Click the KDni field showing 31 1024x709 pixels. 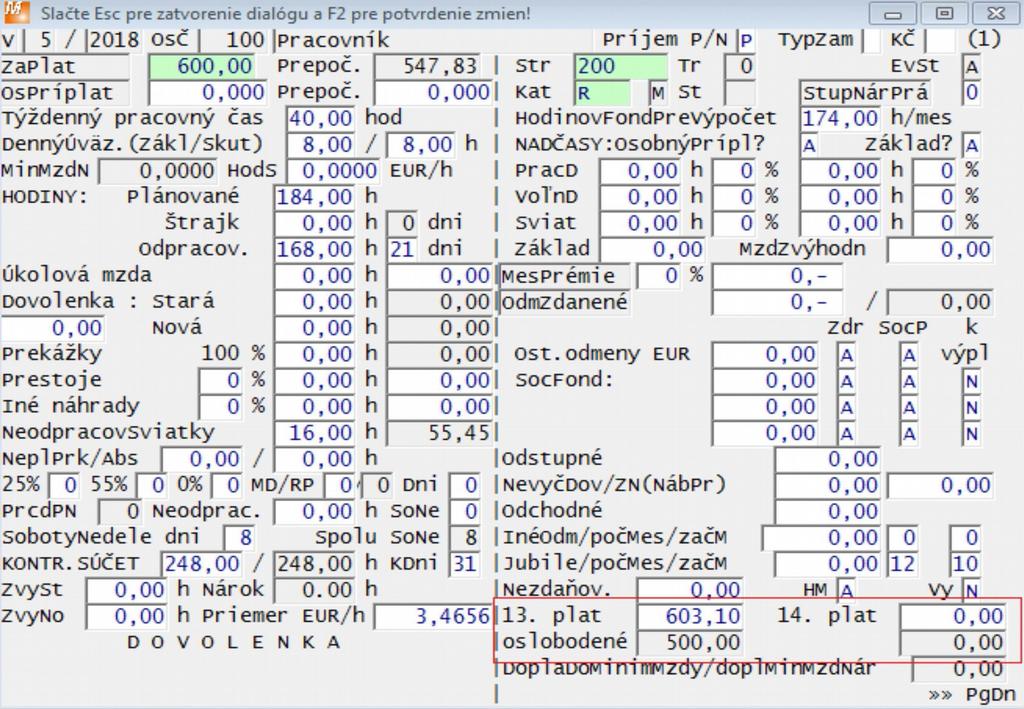click(x=464, y=563)
